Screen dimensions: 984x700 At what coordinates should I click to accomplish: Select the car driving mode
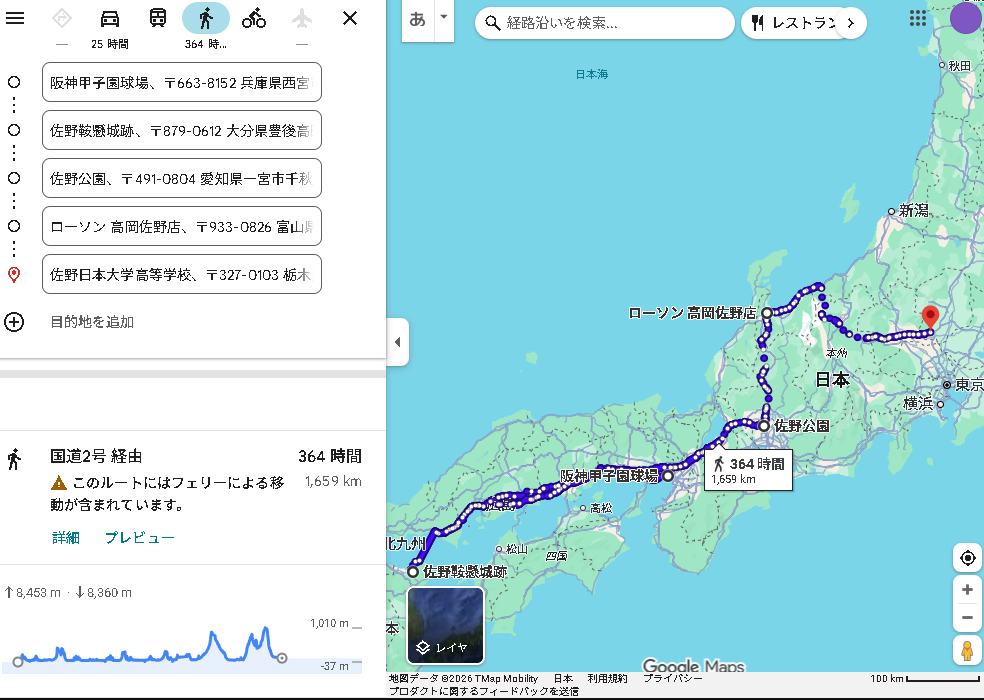coord(110,18)
